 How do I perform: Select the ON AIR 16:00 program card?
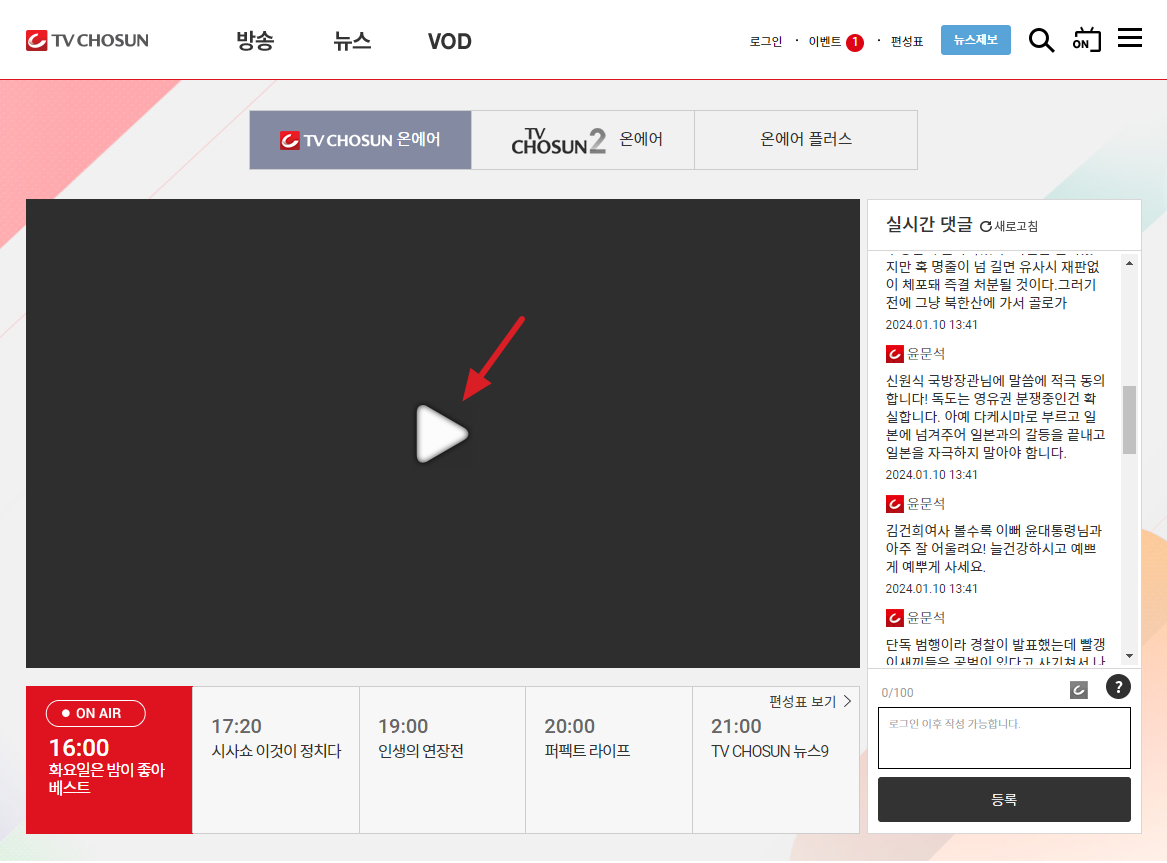click(x=109, y=760)
